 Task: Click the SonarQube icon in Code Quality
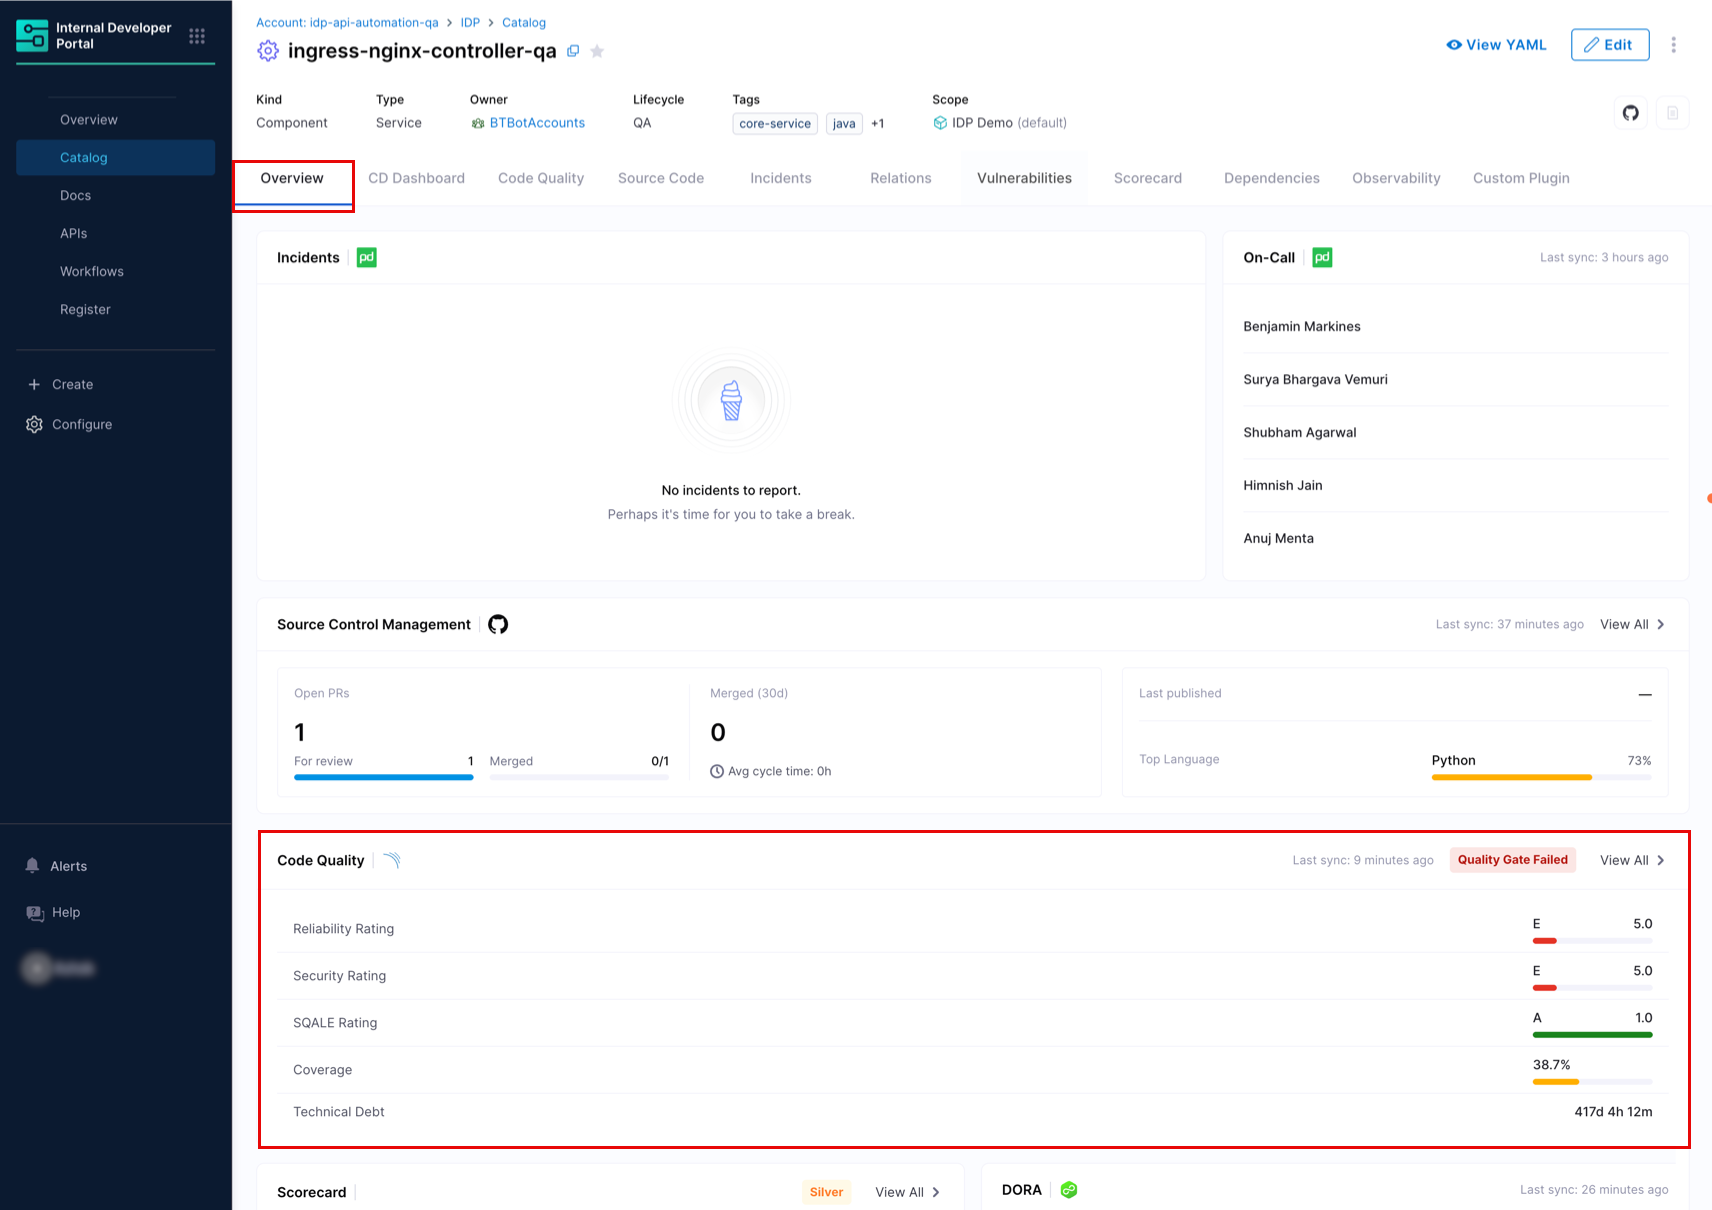coord(392,860)
